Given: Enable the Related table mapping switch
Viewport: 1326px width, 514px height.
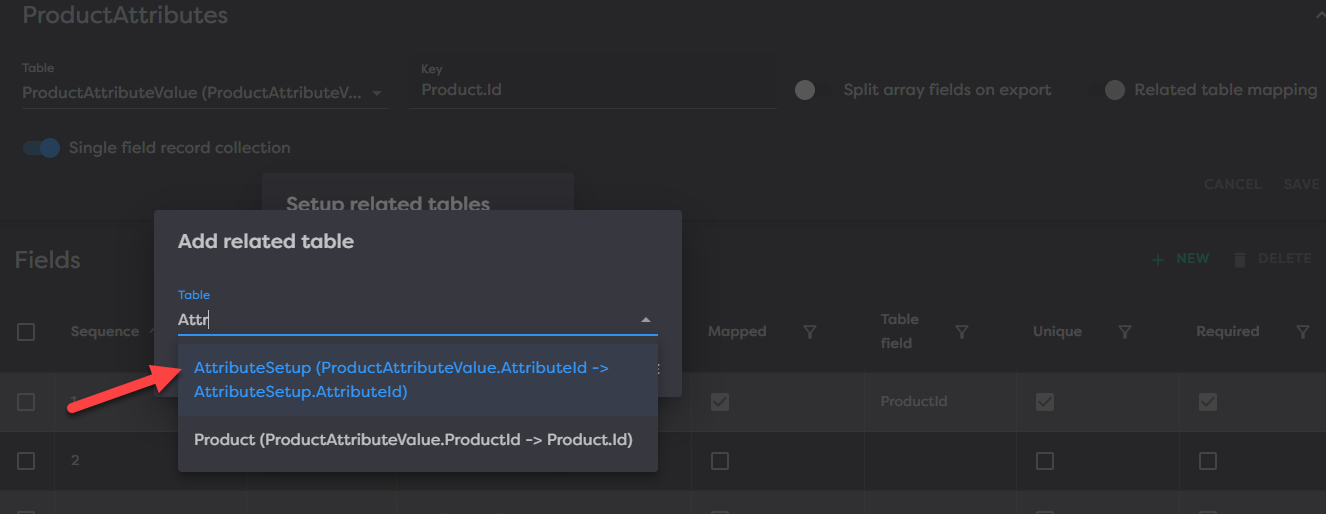Looking at the screenshot, I should click(x=1114, y=90).
